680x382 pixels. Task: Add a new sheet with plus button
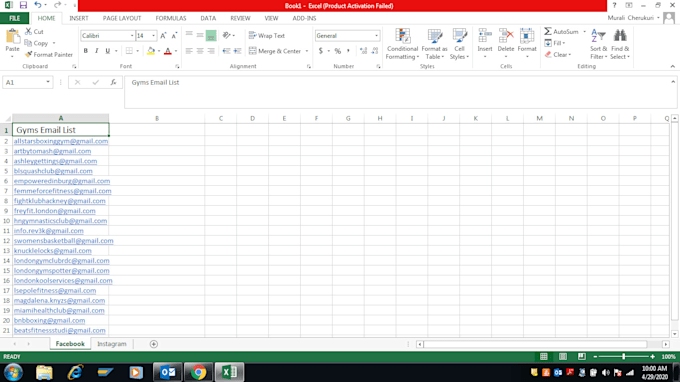click(x=154, y=344)
